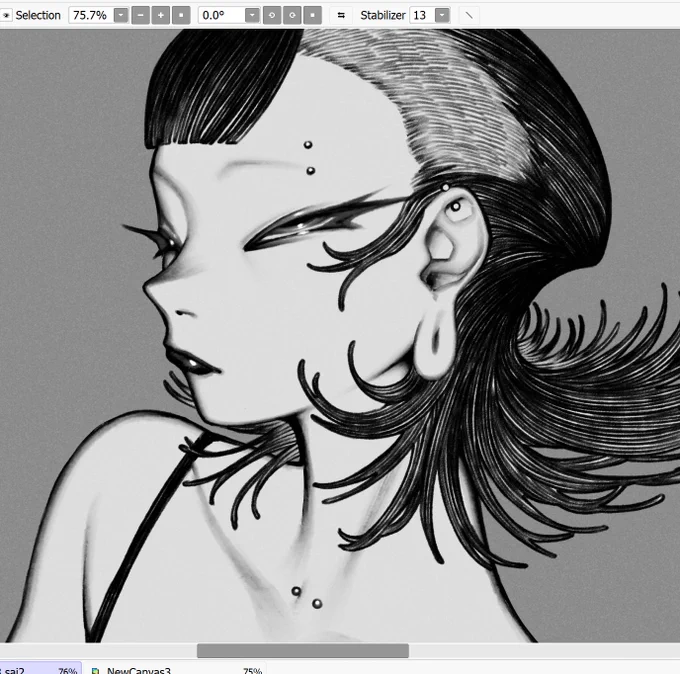Switch to the NewCanvas3 document tab
The width and height of the screenshot is (680, 674).
coord(174,669)
